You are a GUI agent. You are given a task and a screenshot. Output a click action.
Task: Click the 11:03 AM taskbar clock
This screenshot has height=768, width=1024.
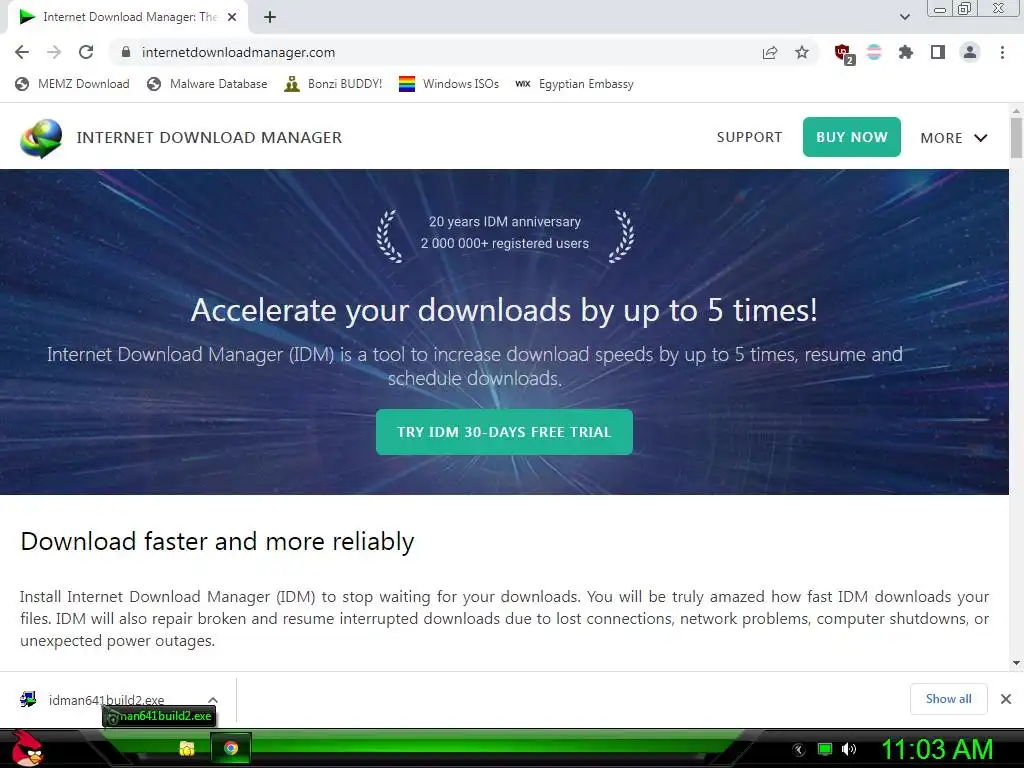937,749
